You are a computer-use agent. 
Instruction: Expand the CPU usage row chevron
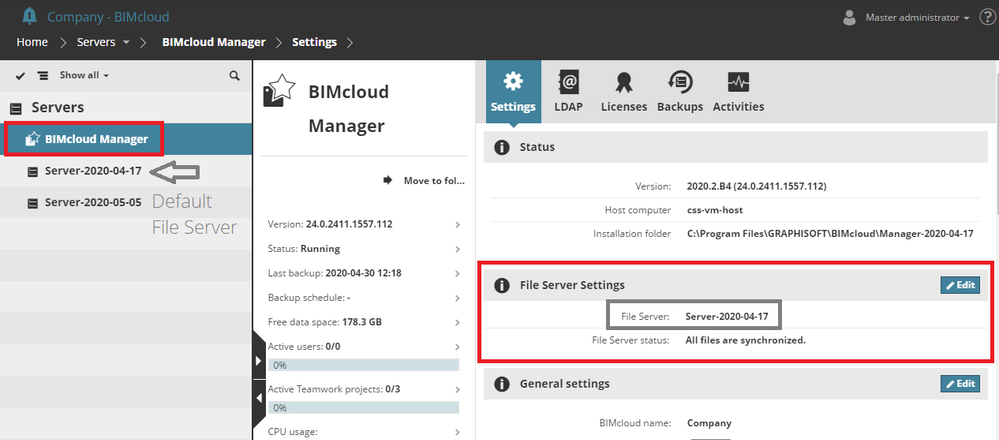tap(457, 432)
